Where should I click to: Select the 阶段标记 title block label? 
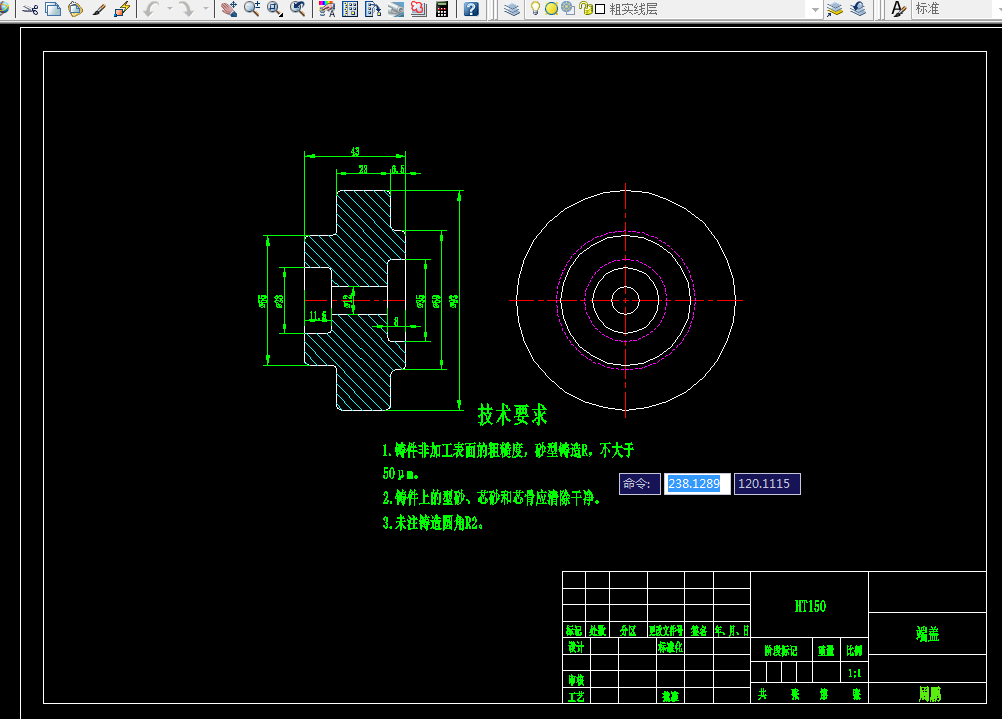pos(781,651)
